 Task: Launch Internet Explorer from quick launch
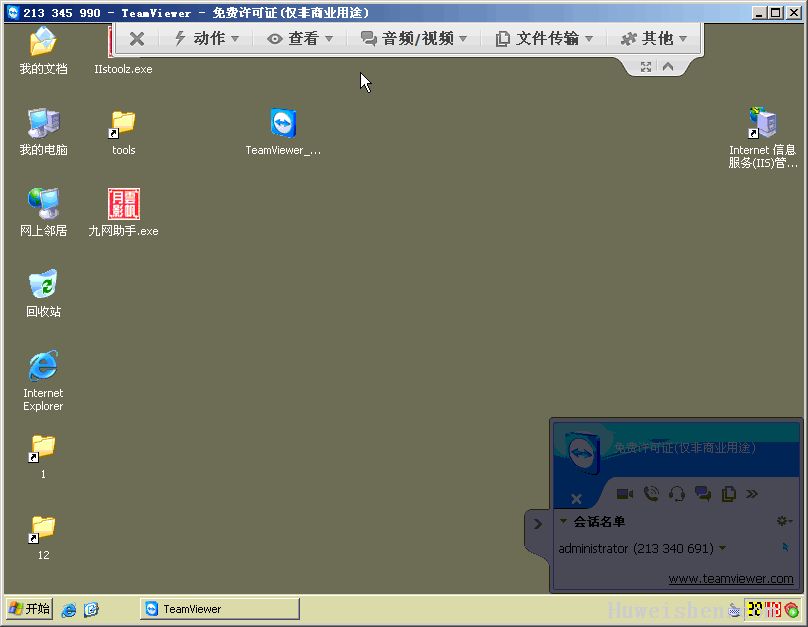click(x=69, y=610)
